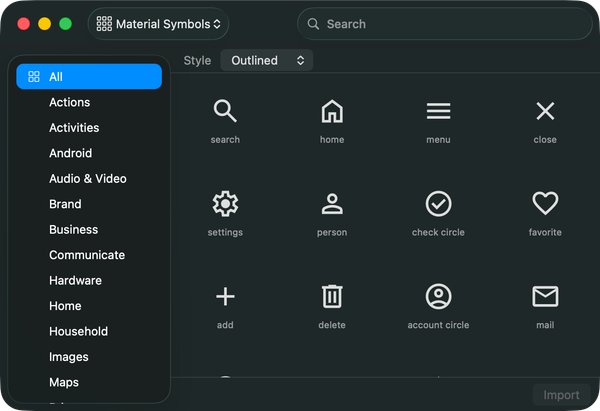
Task: Choose the favorite heart symbol
Action: click(x=545, y=204)
